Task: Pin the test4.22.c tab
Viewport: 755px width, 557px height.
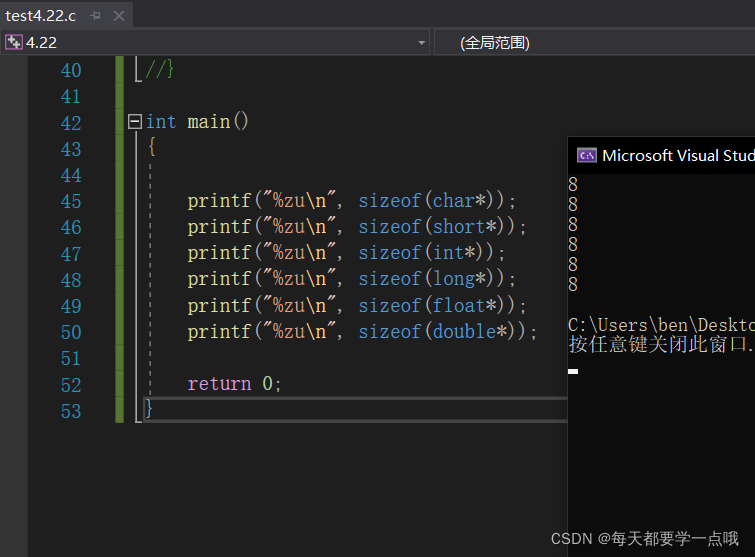Action: tap(95, 16)
